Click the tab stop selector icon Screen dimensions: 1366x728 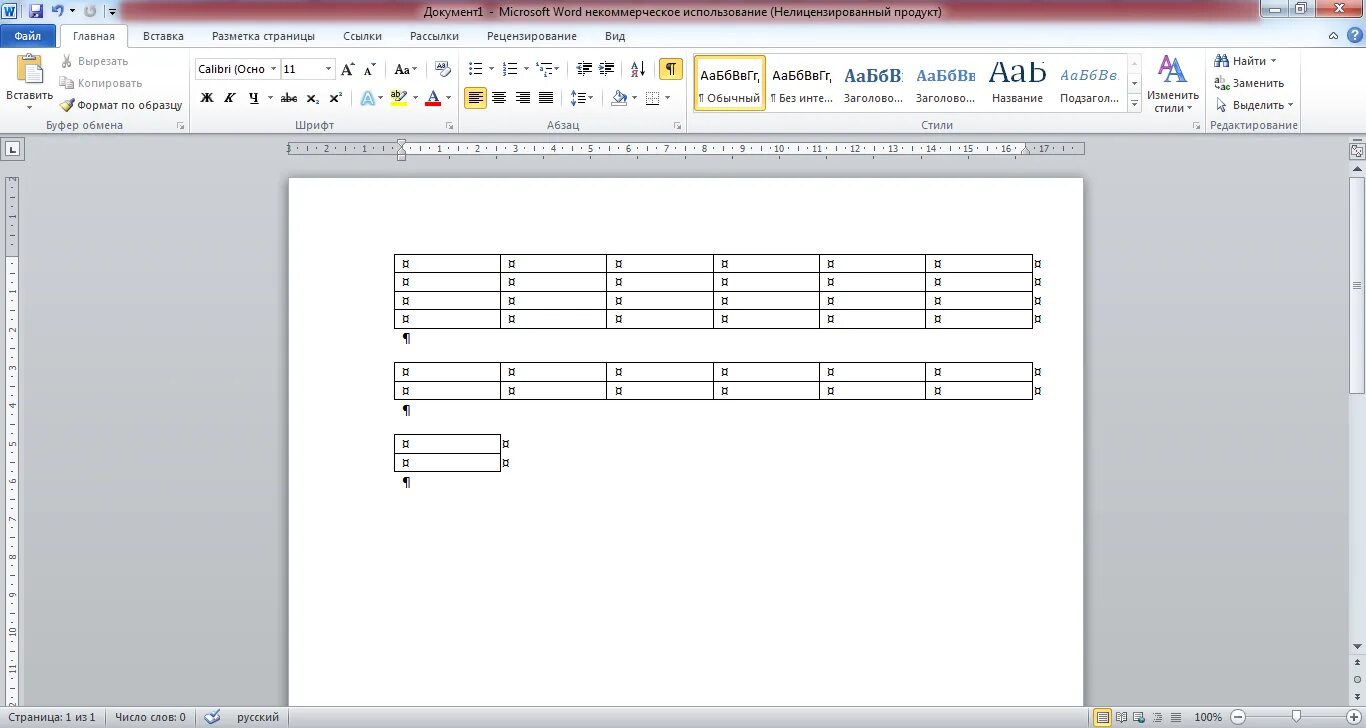[13, 150]
